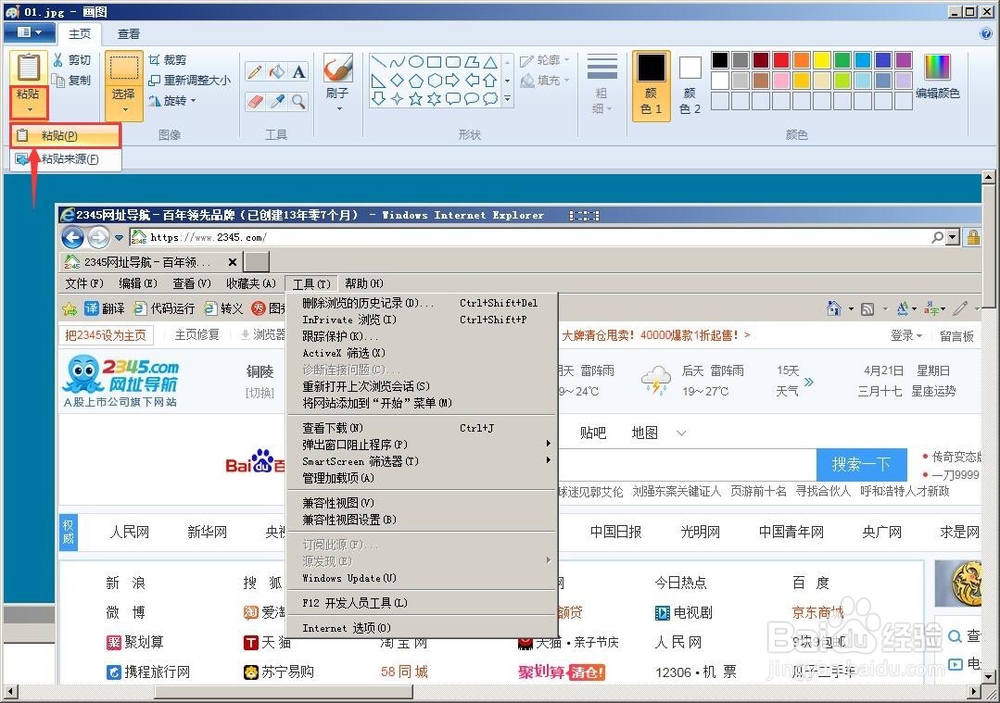
Task: Switch to the 查看 (View) ribbon tab
Action: [130, 33]
